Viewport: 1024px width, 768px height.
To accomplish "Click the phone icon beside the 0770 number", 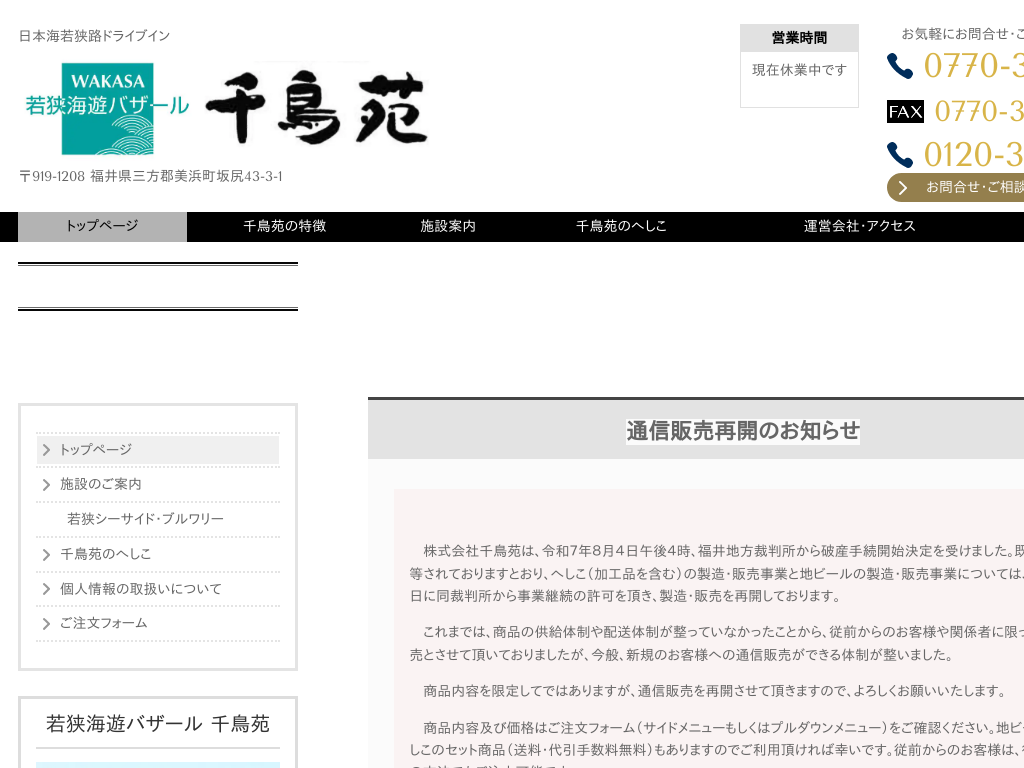I will click(901, 64).
